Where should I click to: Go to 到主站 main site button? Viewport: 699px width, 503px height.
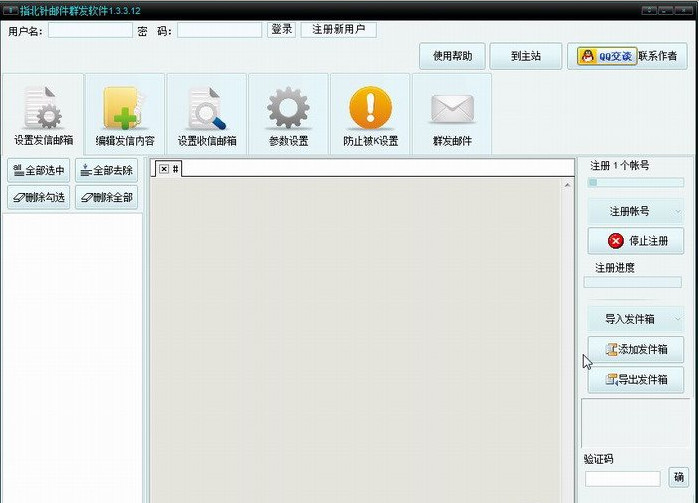(x=526, y=56)
